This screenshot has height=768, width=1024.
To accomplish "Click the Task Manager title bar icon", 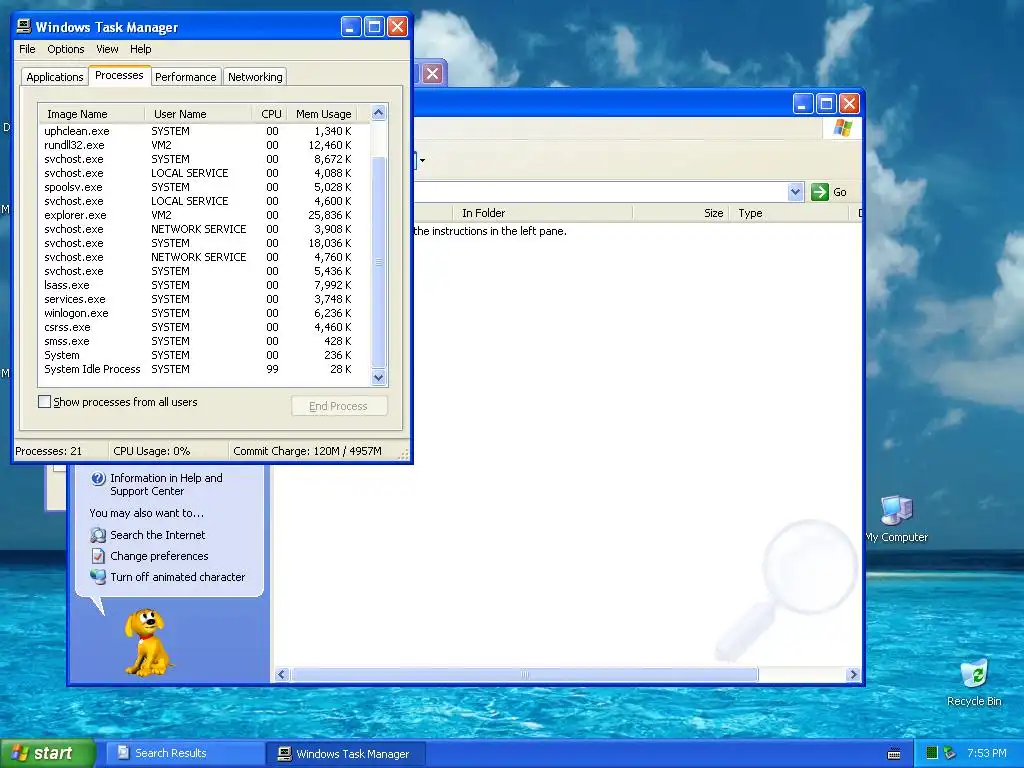I will click(x=24, y=27).
